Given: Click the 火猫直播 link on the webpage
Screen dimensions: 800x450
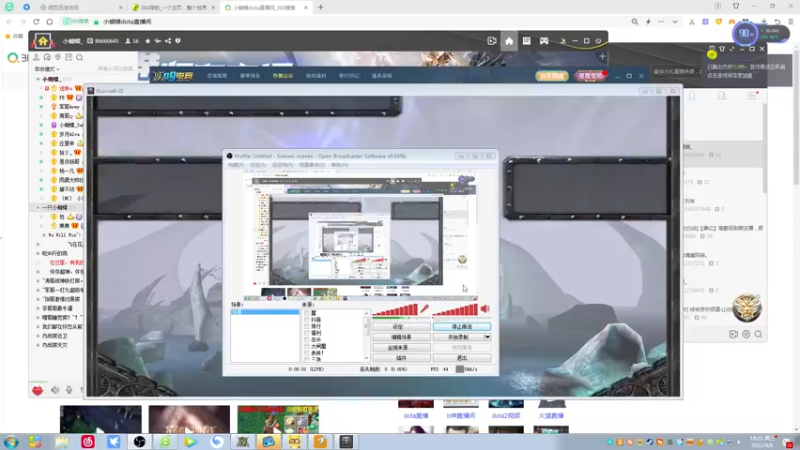Looking at the screenshot, I should click(551, 416).
